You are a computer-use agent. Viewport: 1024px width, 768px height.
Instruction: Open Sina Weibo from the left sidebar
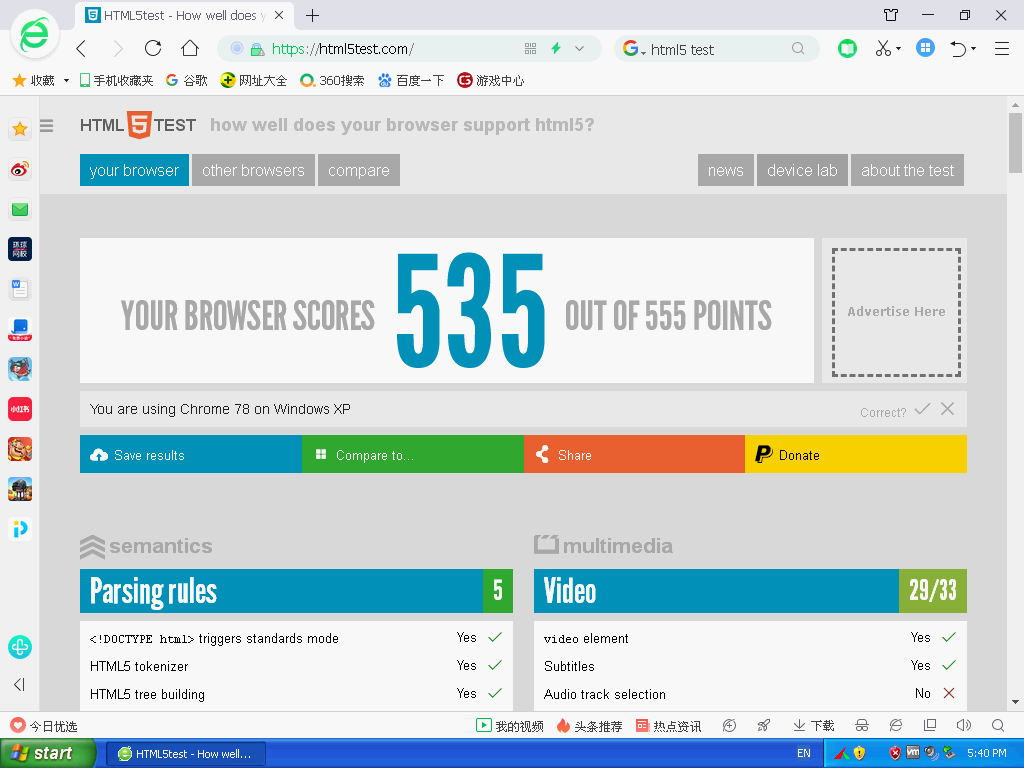click(x=20, y=169)
